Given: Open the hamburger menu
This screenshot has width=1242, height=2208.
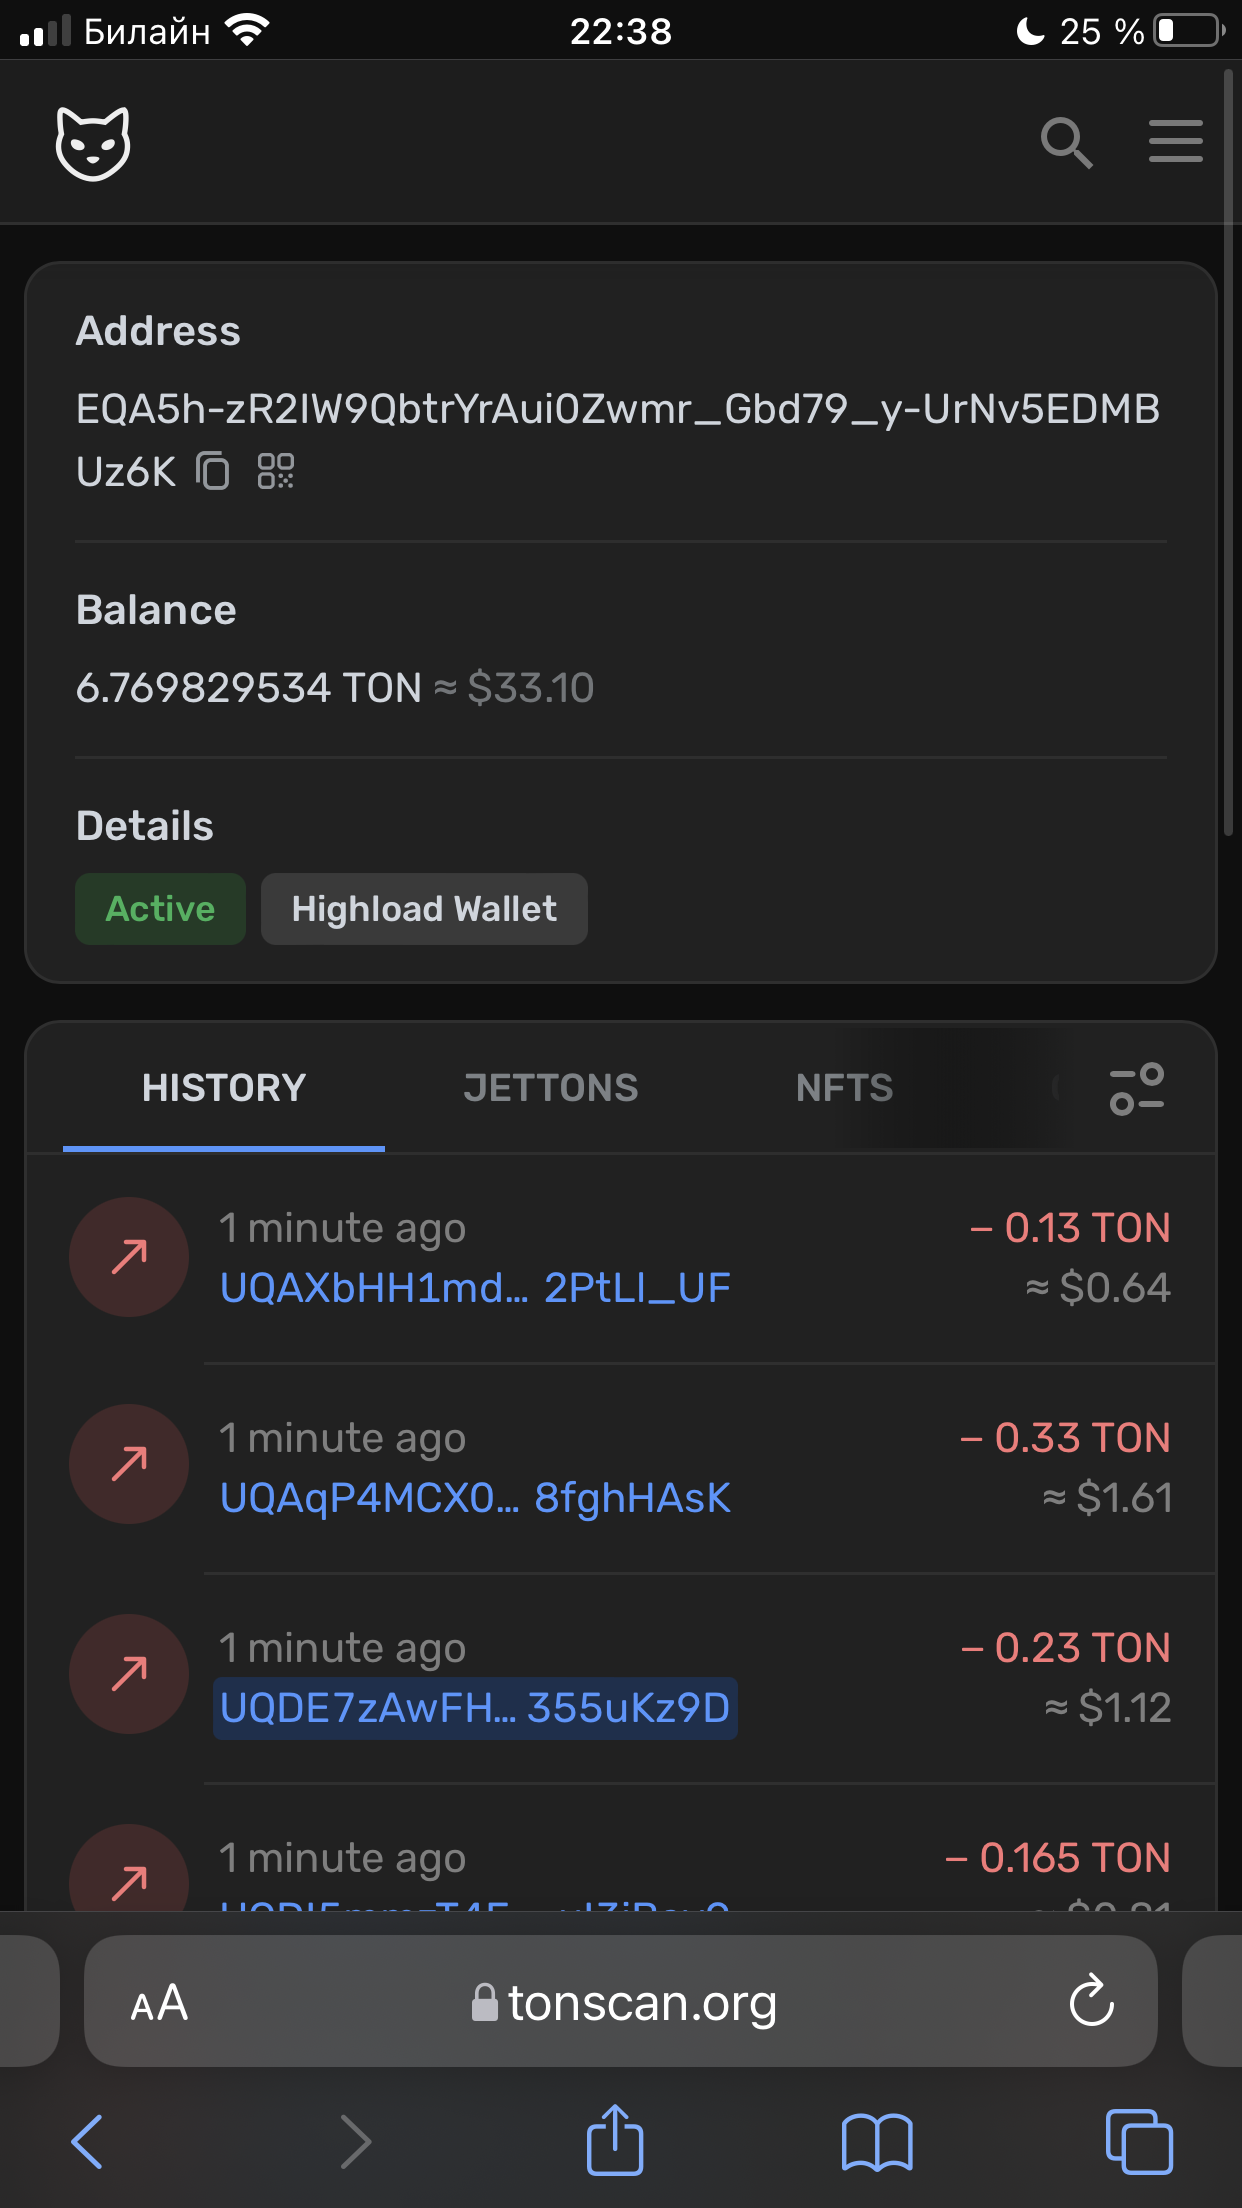Looking at the screenshot, I should click(1175, 140).
